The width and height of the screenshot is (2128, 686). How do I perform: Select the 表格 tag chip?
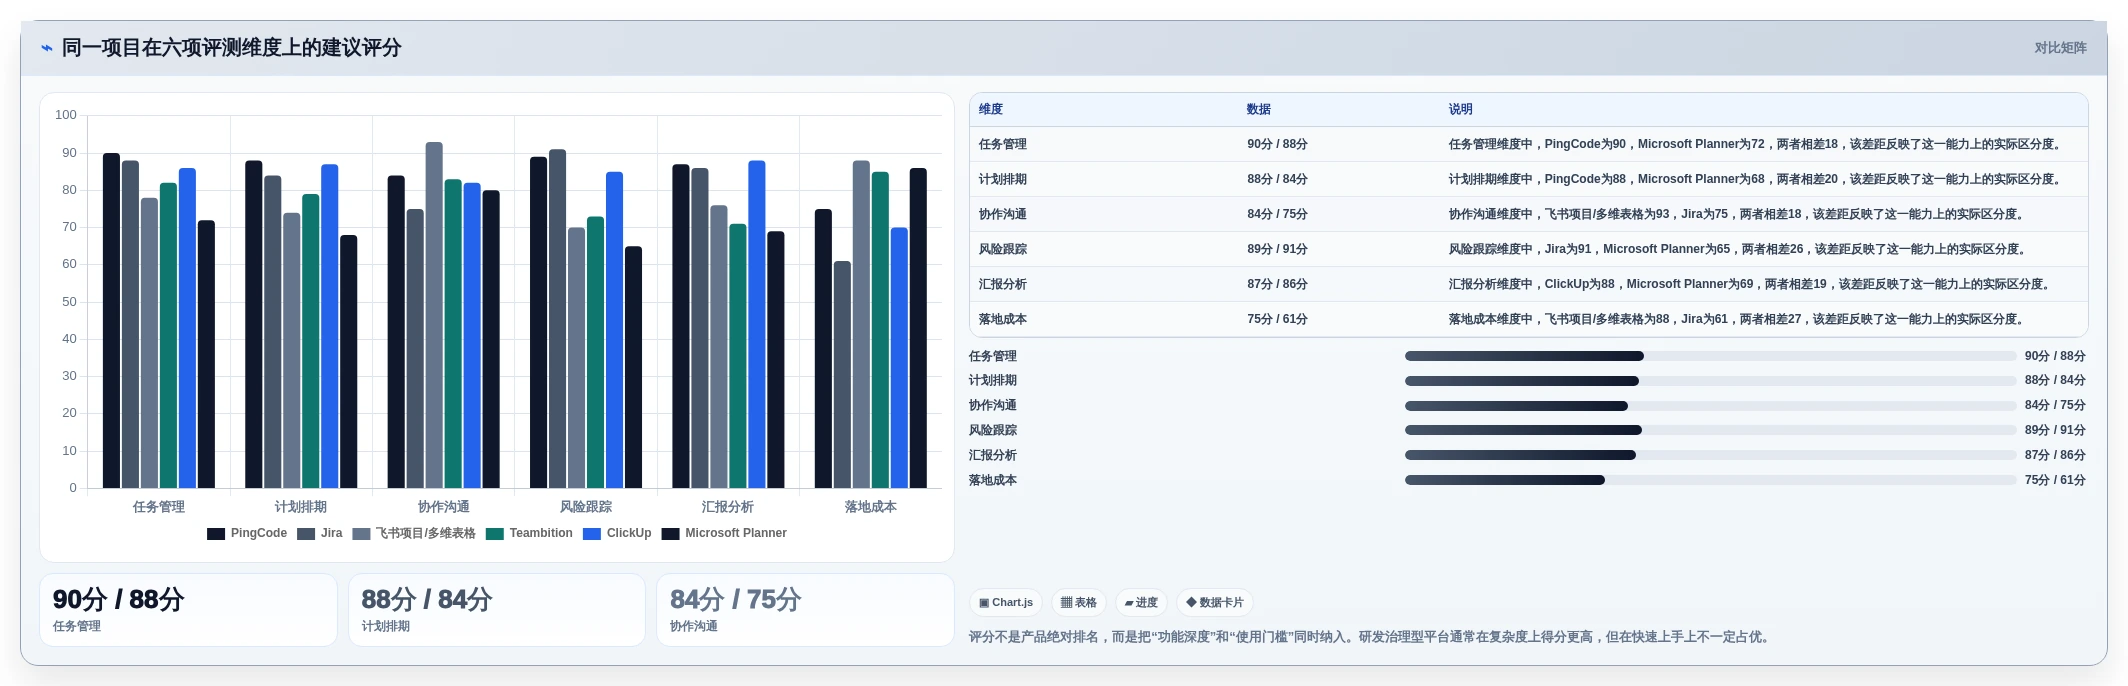coord(1079,603)
